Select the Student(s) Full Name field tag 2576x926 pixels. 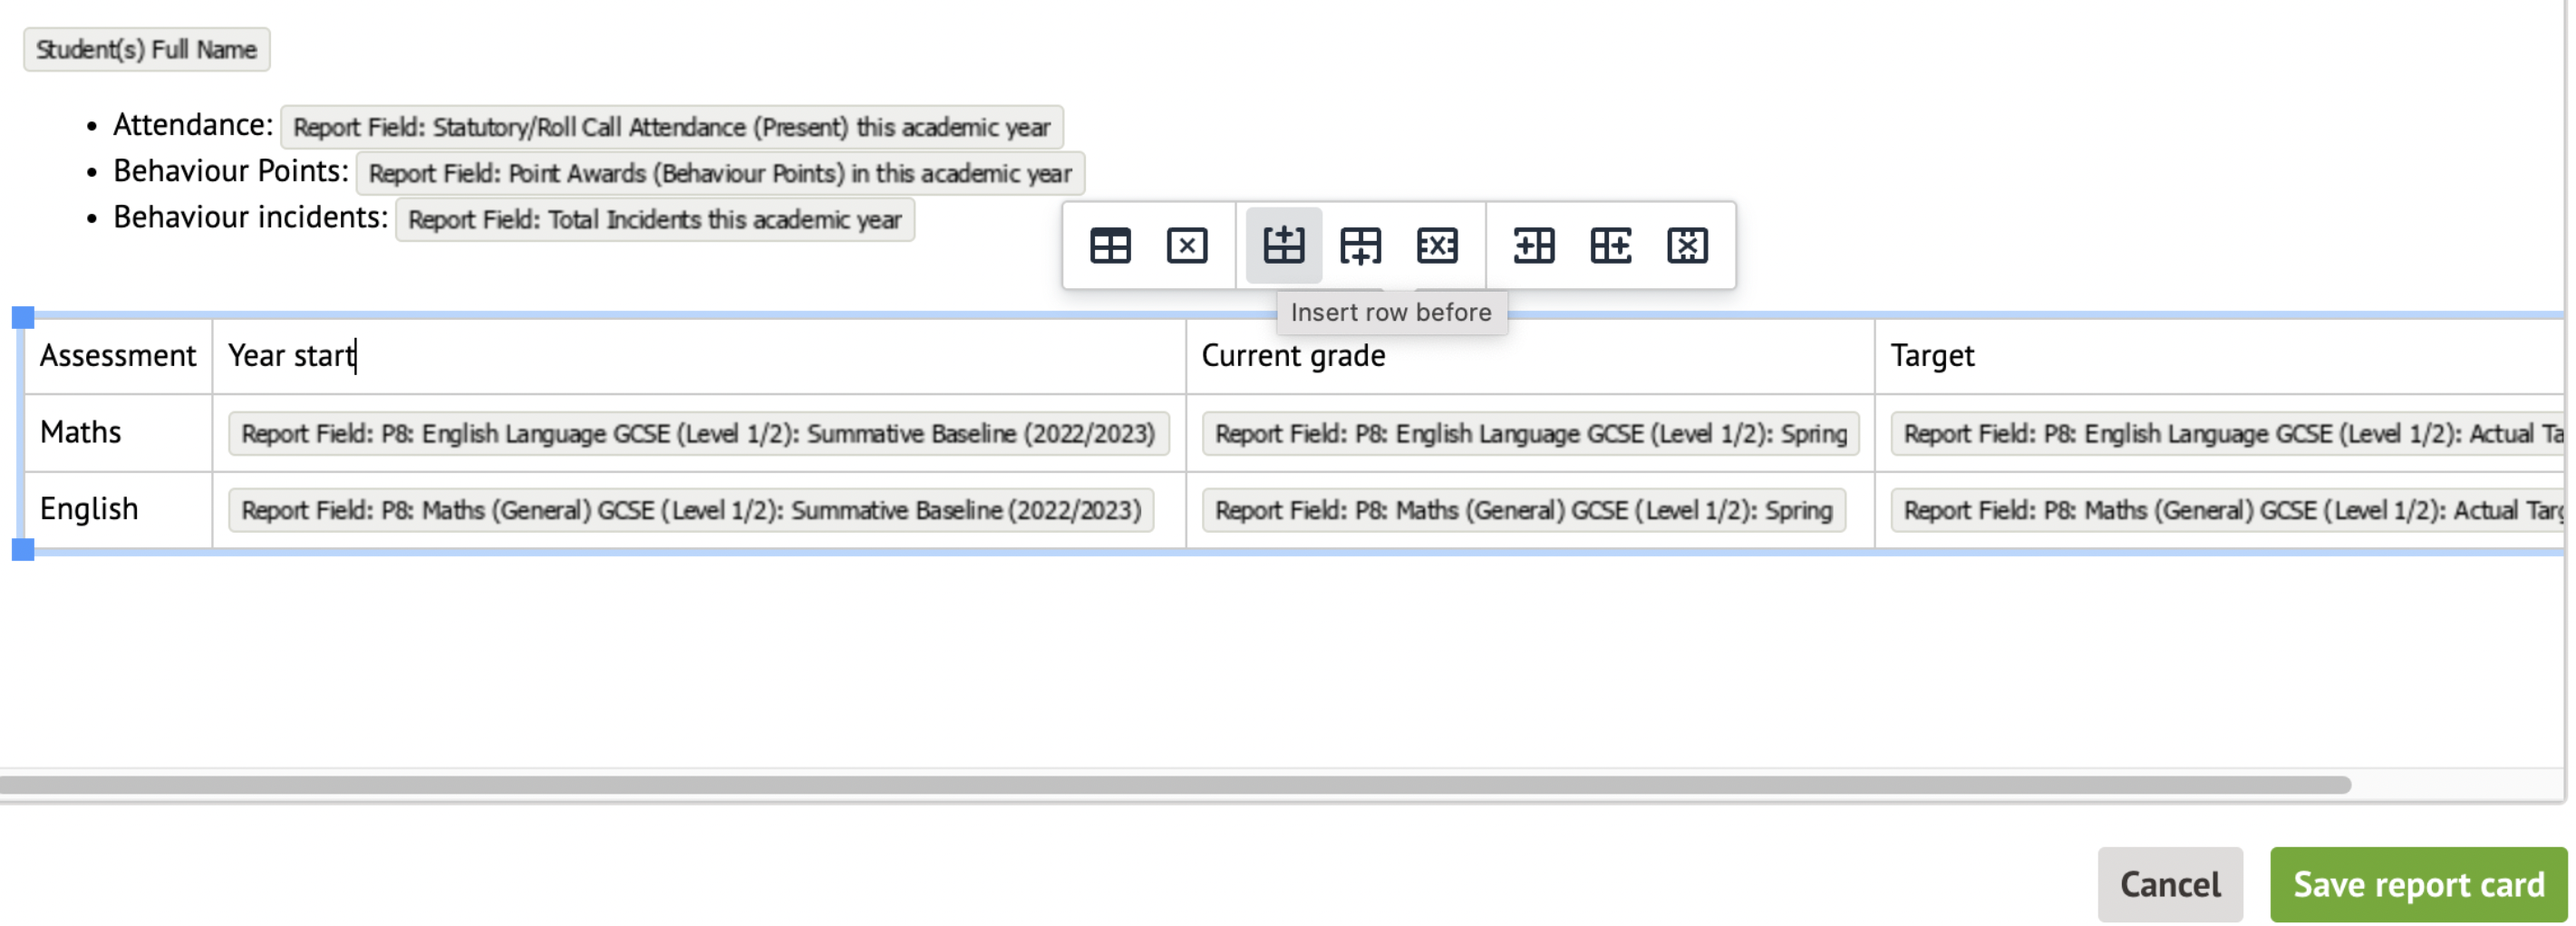(146, 49)
